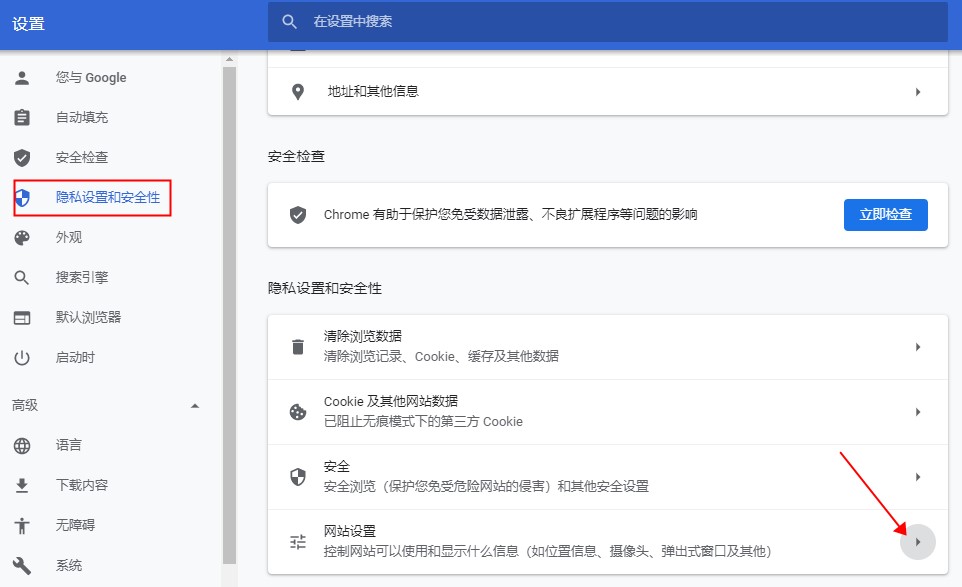
Task: Click the palette icon for 外观
Action: (22, 238)
